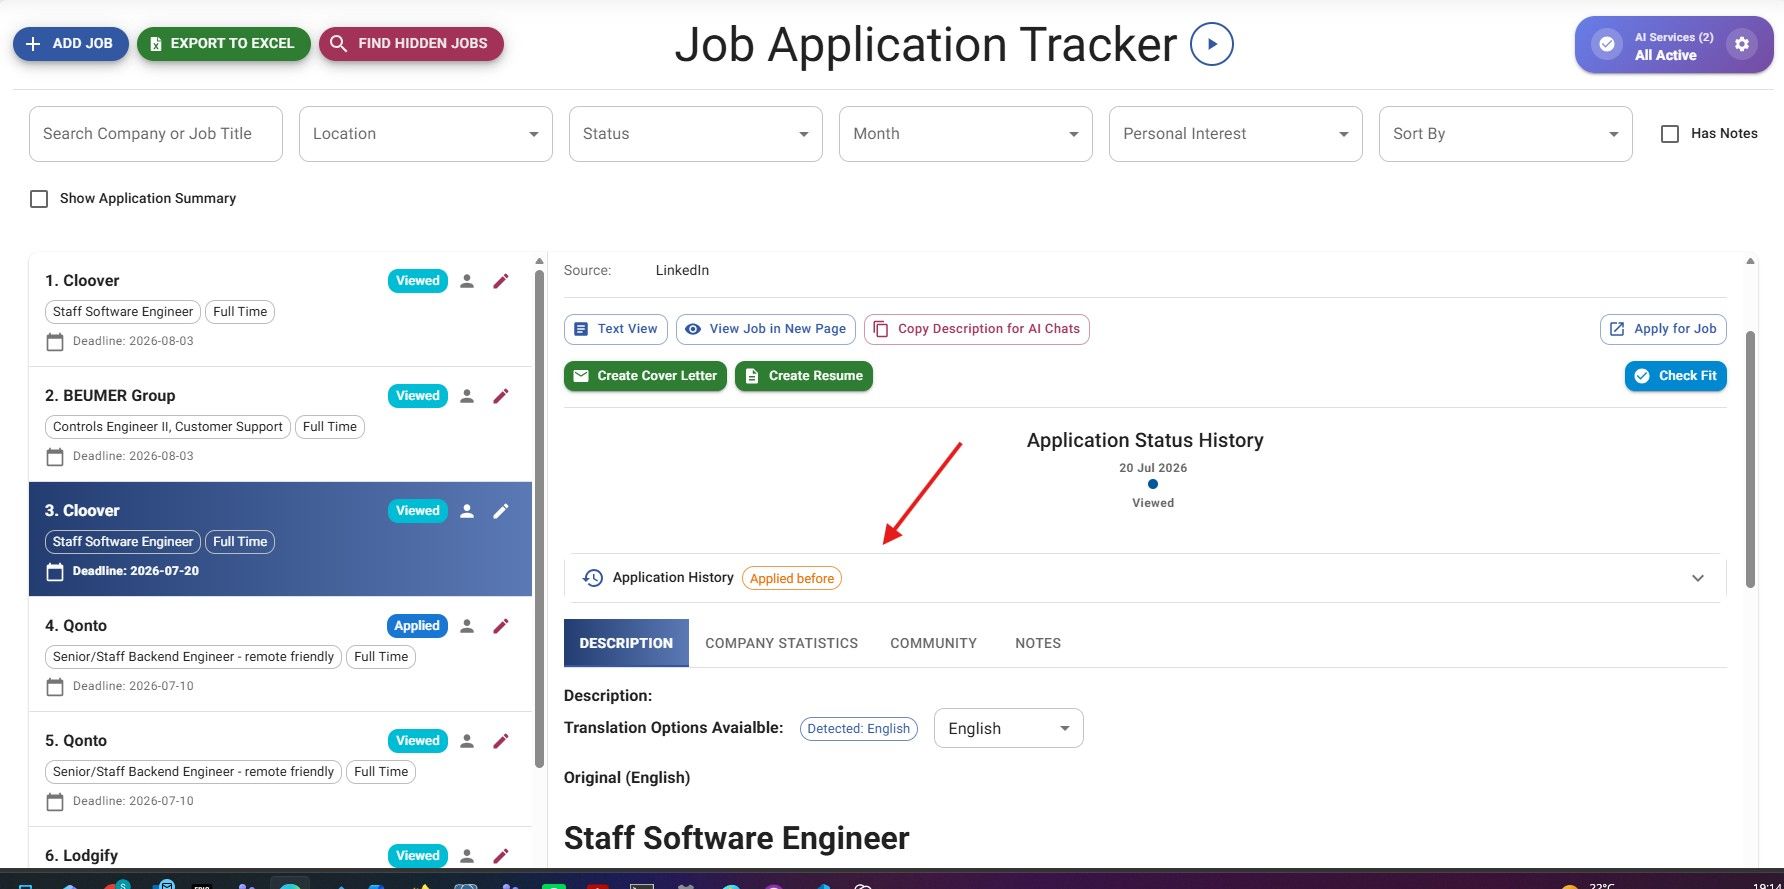Viewport: 1784px width, 889px height.
Task: Switch to the COMPANY STATISTICS tab
Action: 782,643
